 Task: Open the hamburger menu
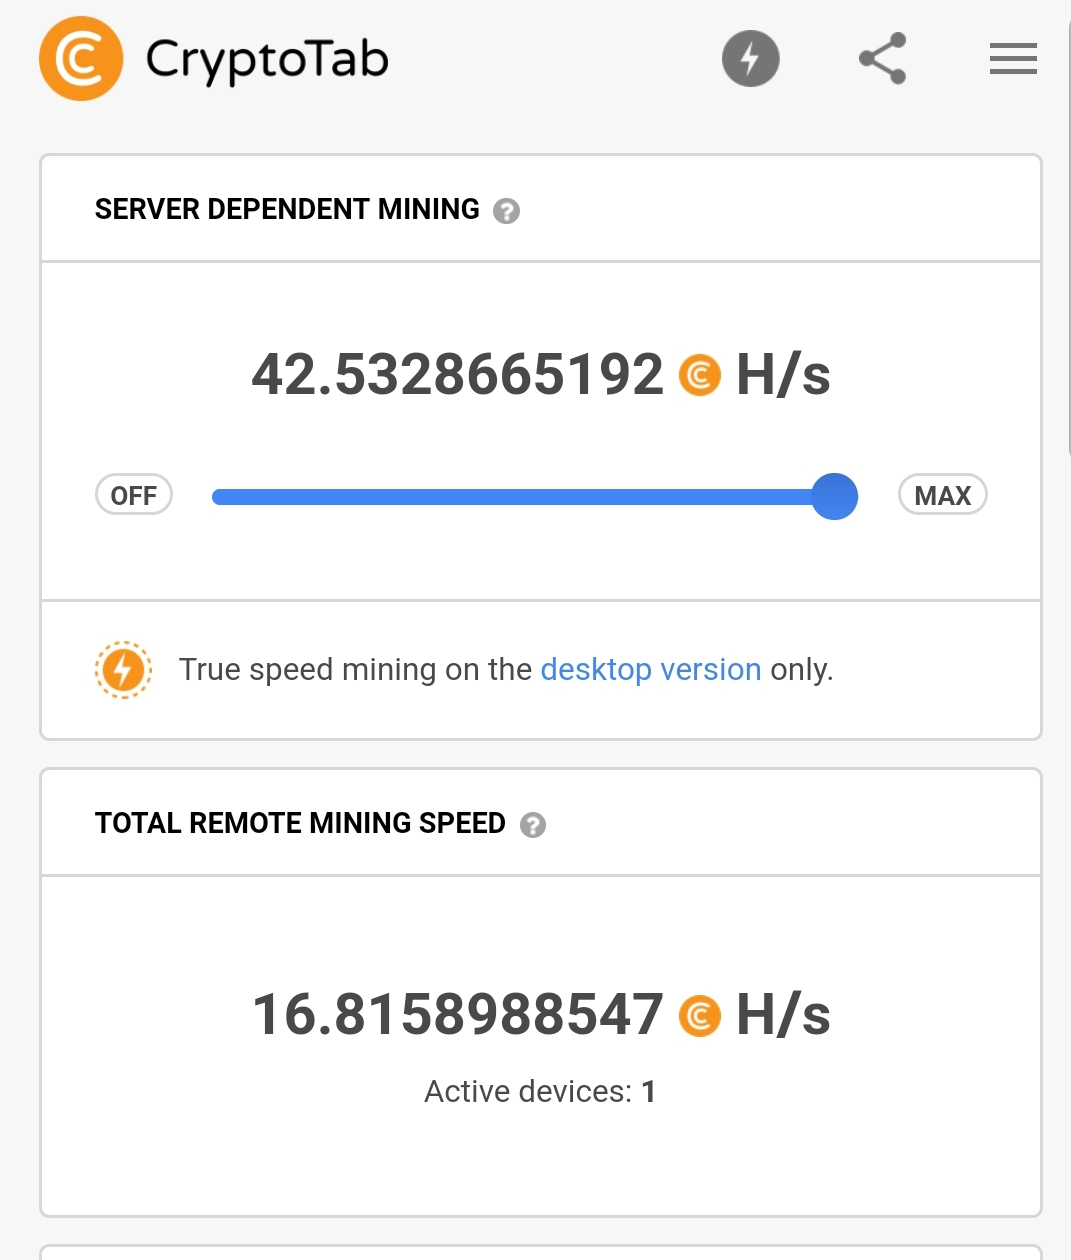[x=1013, y=59]
